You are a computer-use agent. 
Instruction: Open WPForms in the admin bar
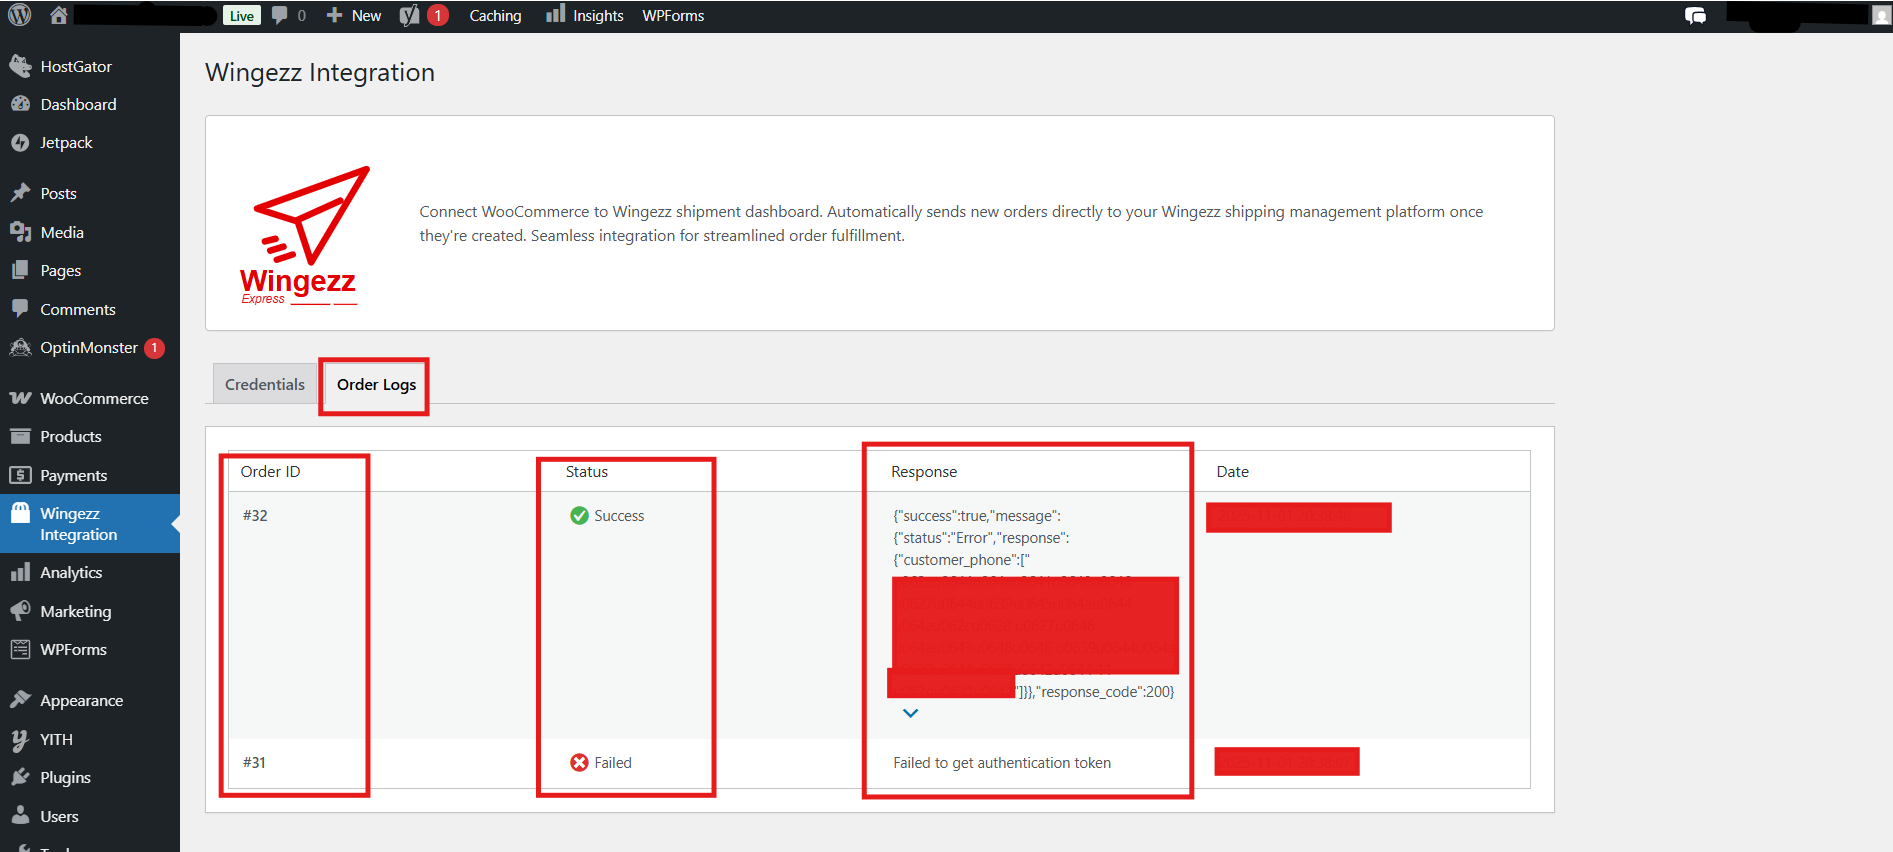(x=673, y=15)
